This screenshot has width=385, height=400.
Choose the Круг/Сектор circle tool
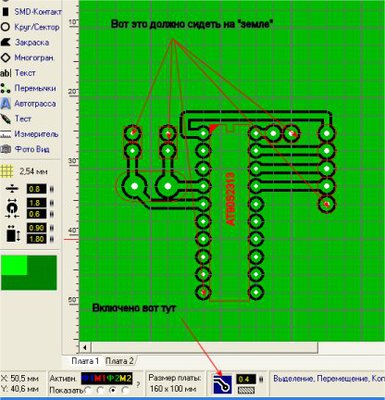[31, 27]
